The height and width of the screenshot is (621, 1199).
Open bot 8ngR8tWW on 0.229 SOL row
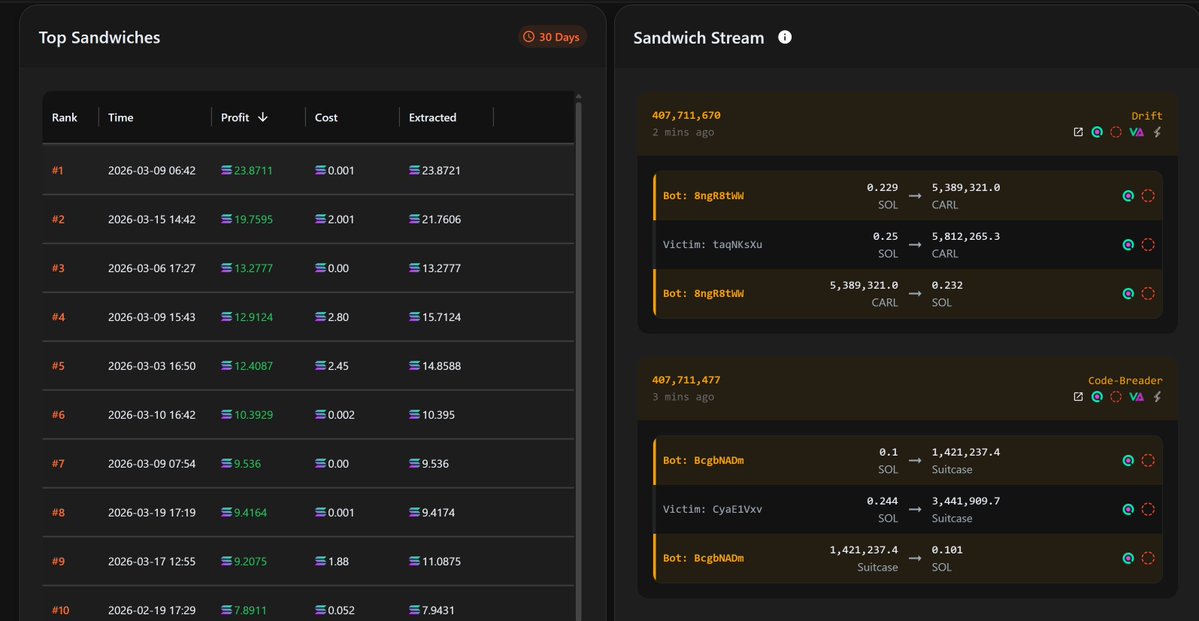pos(703,196)
